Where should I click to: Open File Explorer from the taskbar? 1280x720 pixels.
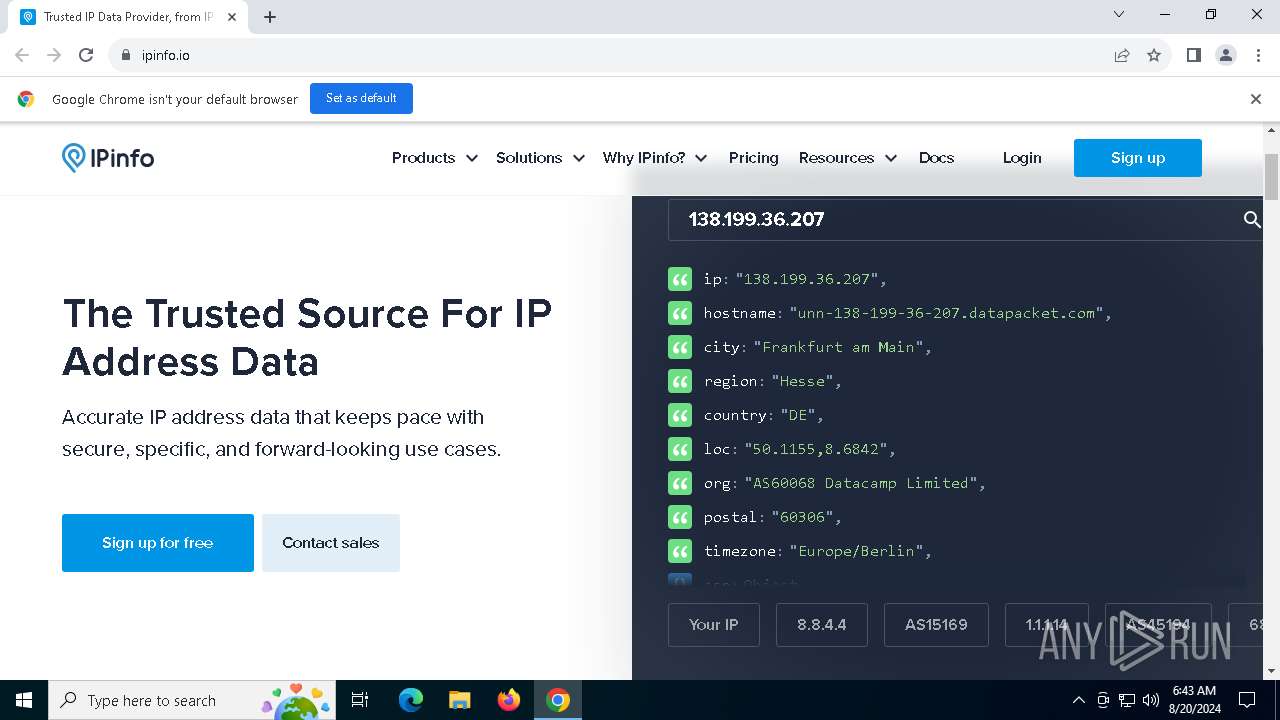point(459,700)
